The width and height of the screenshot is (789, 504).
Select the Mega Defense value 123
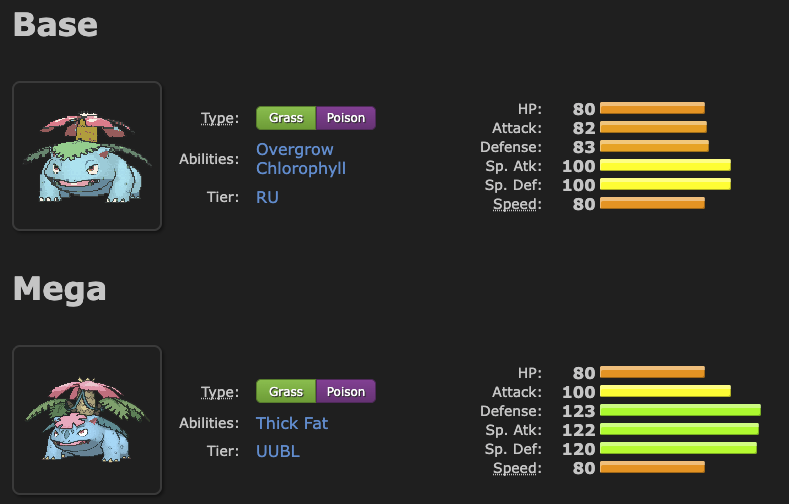(579, 411)
